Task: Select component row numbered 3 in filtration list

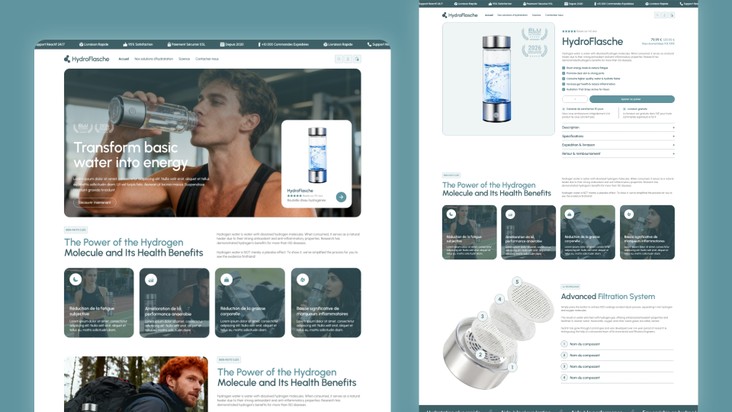Action: [x=617, y=366]
